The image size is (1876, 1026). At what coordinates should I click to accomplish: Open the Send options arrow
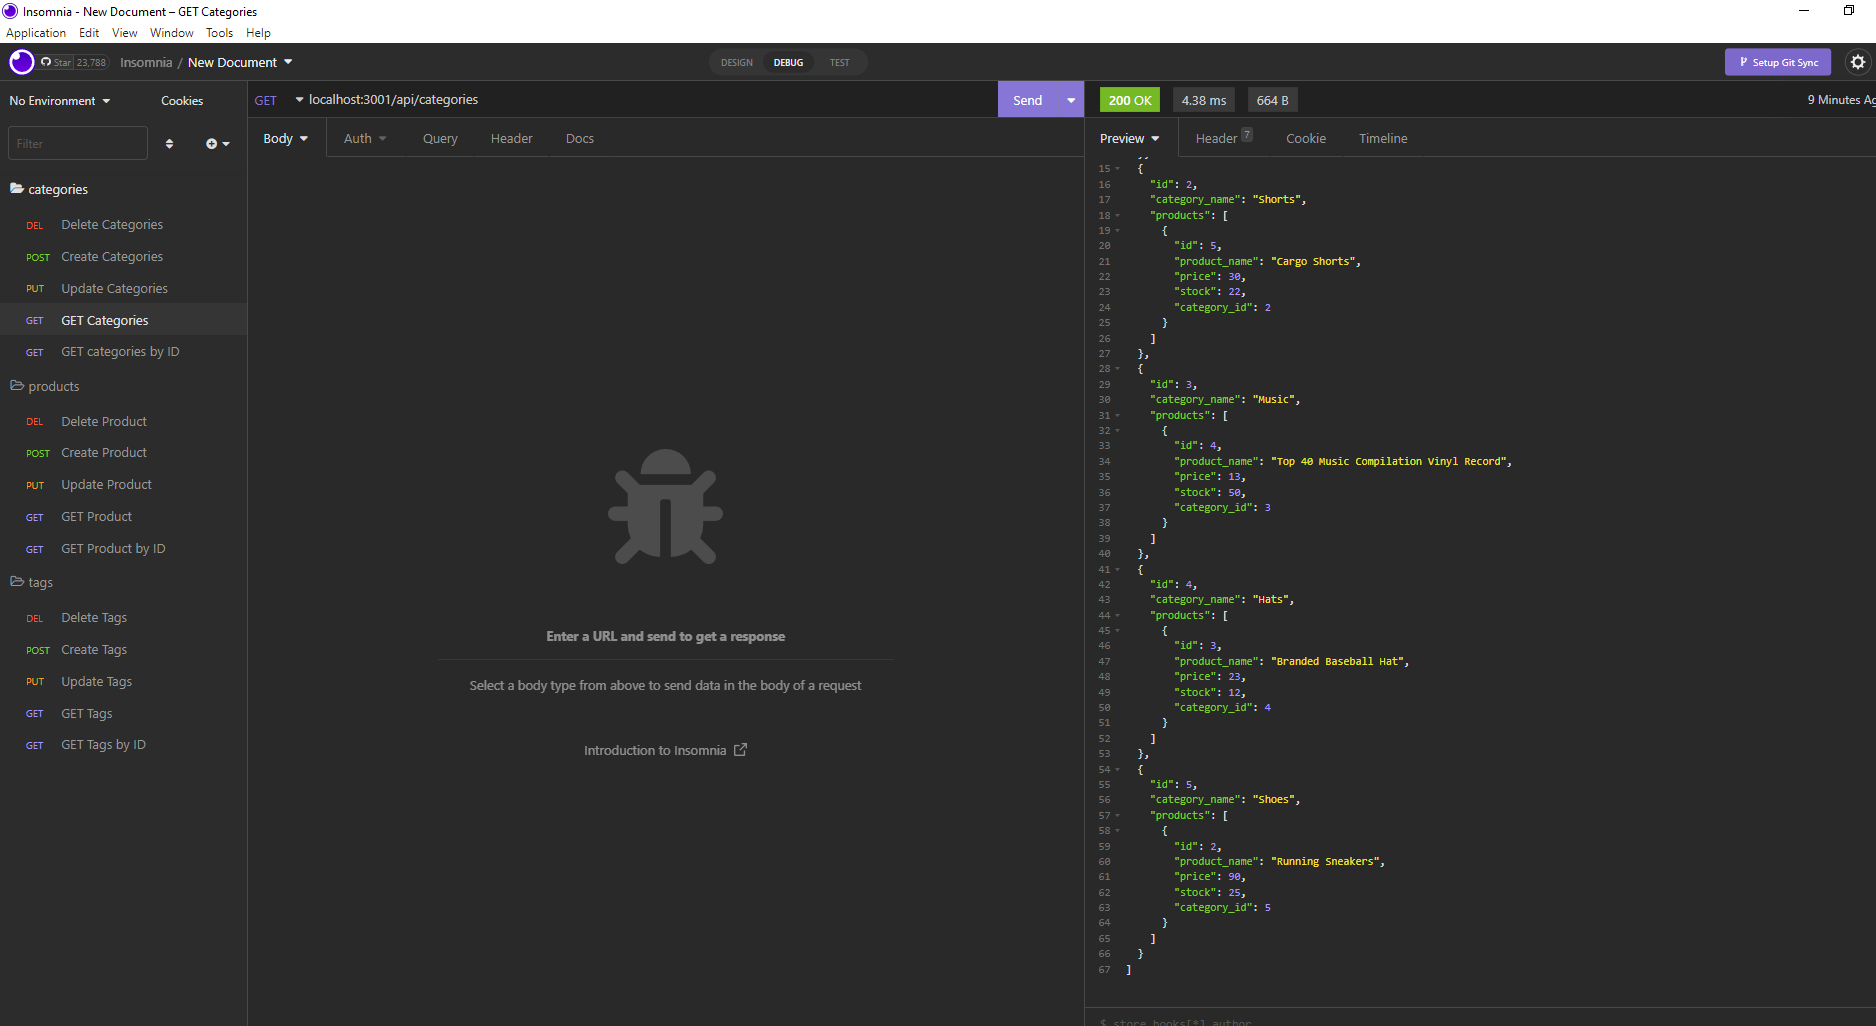point(1070,100)
